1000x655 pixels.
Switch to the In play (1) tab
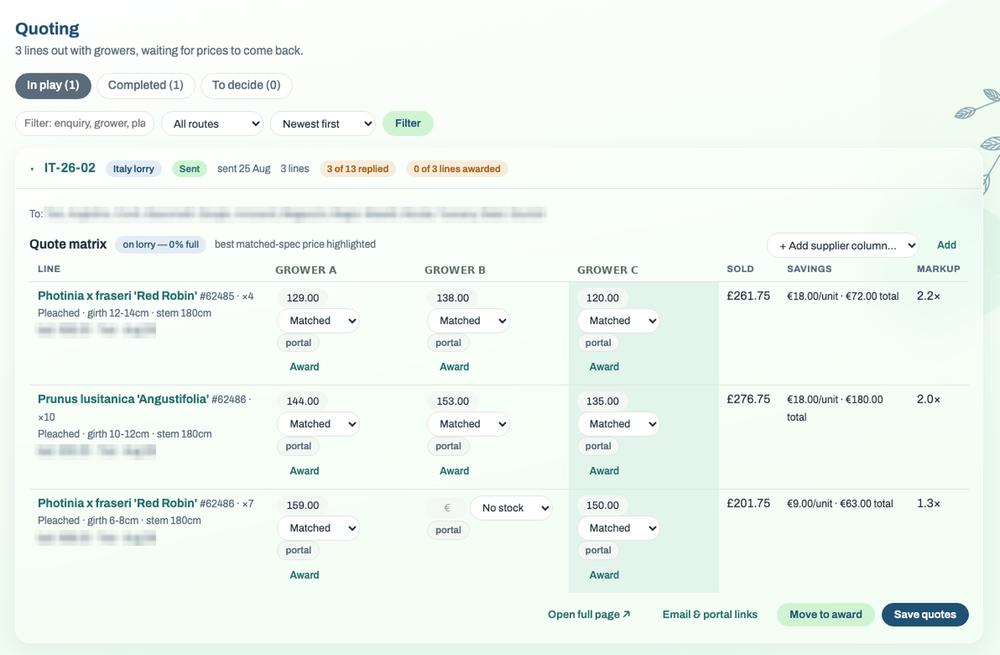coord(53,85)
